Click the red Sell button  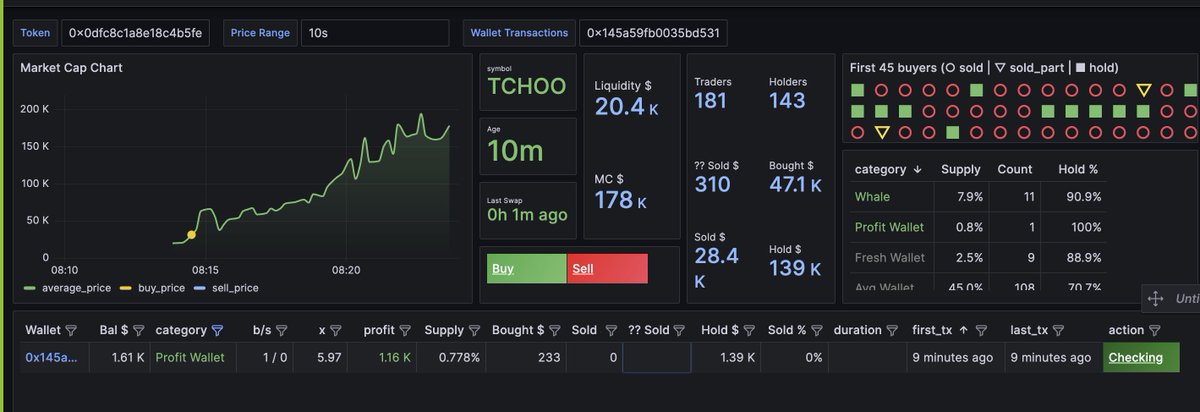tap(607, 269)
